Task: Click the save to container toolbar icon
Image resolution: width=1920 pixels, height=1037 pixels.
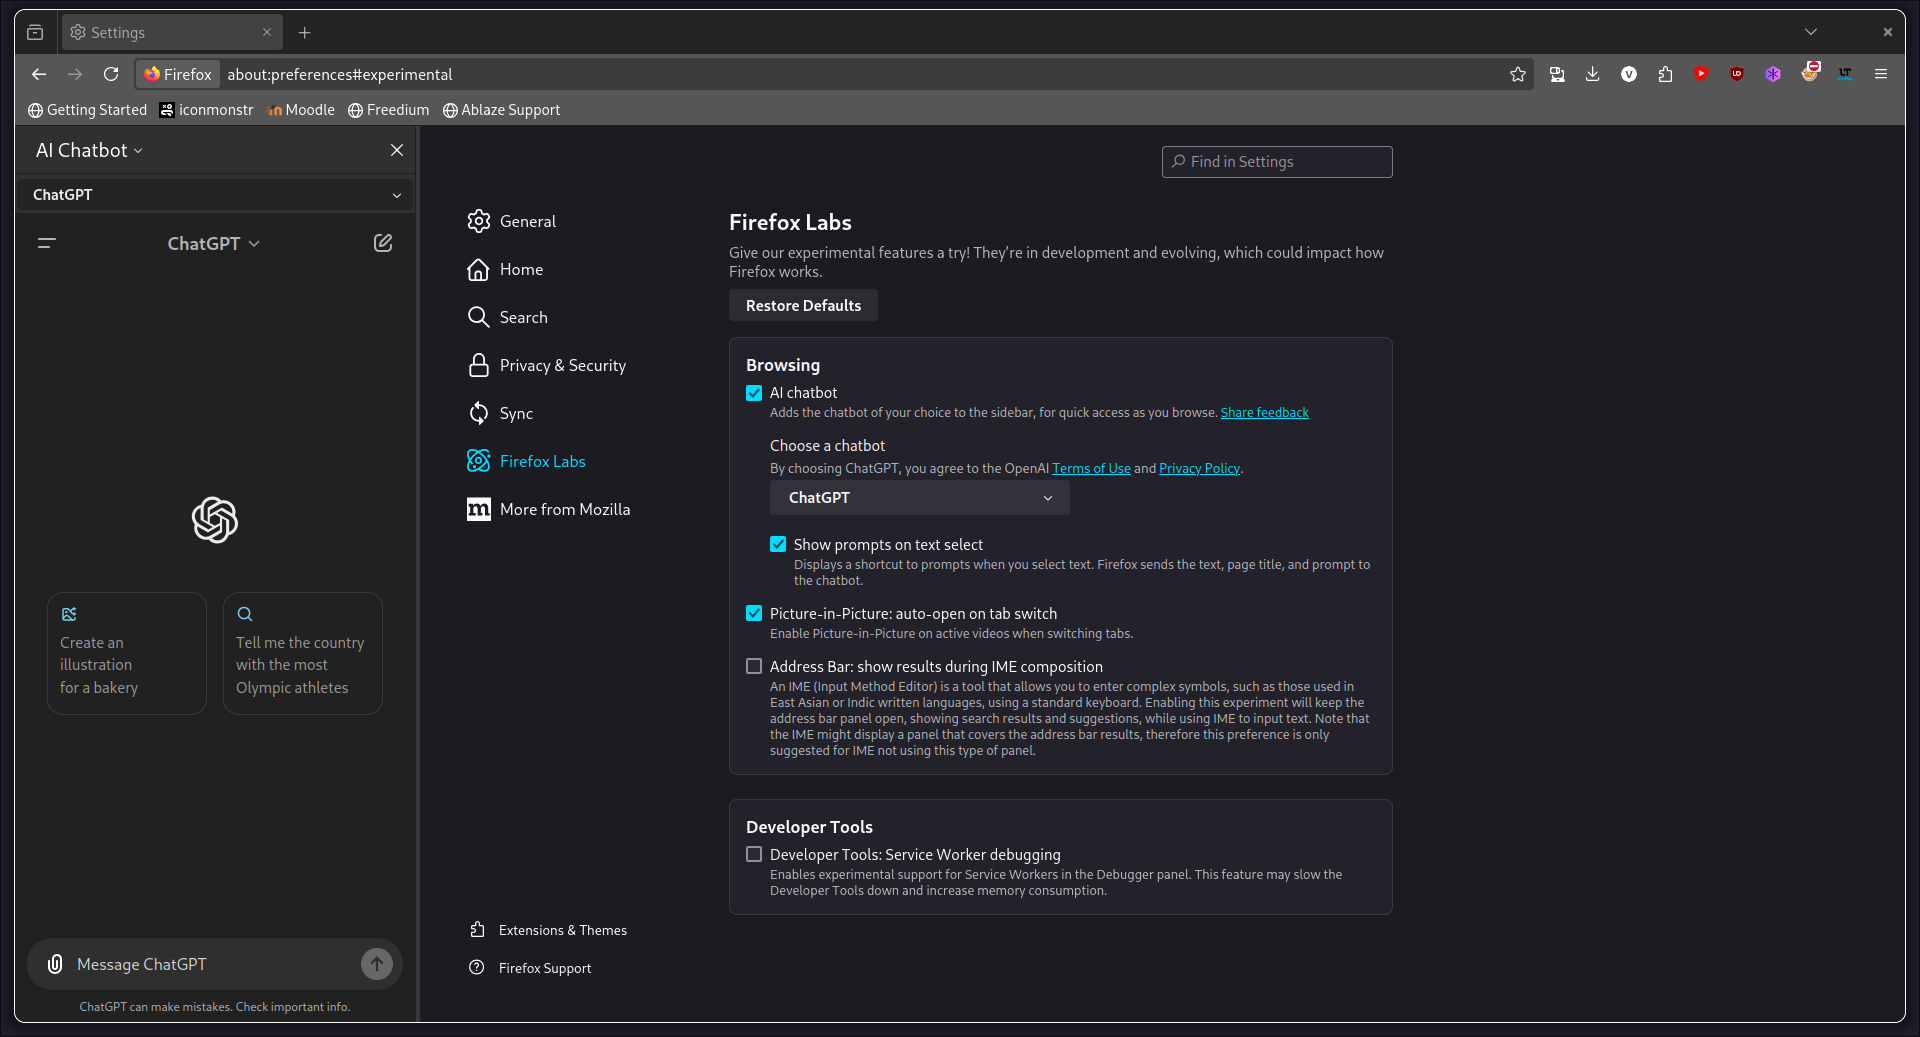Action: [x=1557, y=74]
